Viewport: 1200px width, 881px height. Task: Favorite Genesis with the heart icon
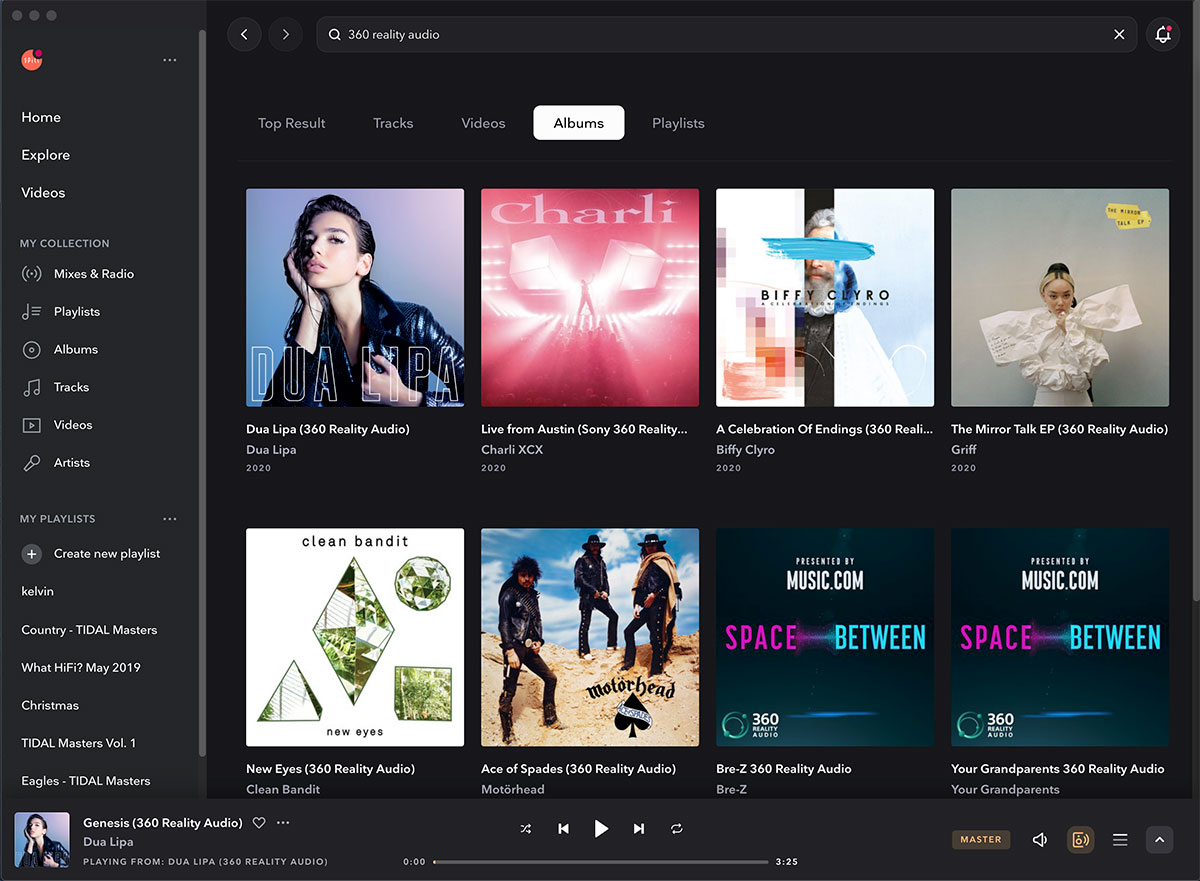[x=259, y=823]
